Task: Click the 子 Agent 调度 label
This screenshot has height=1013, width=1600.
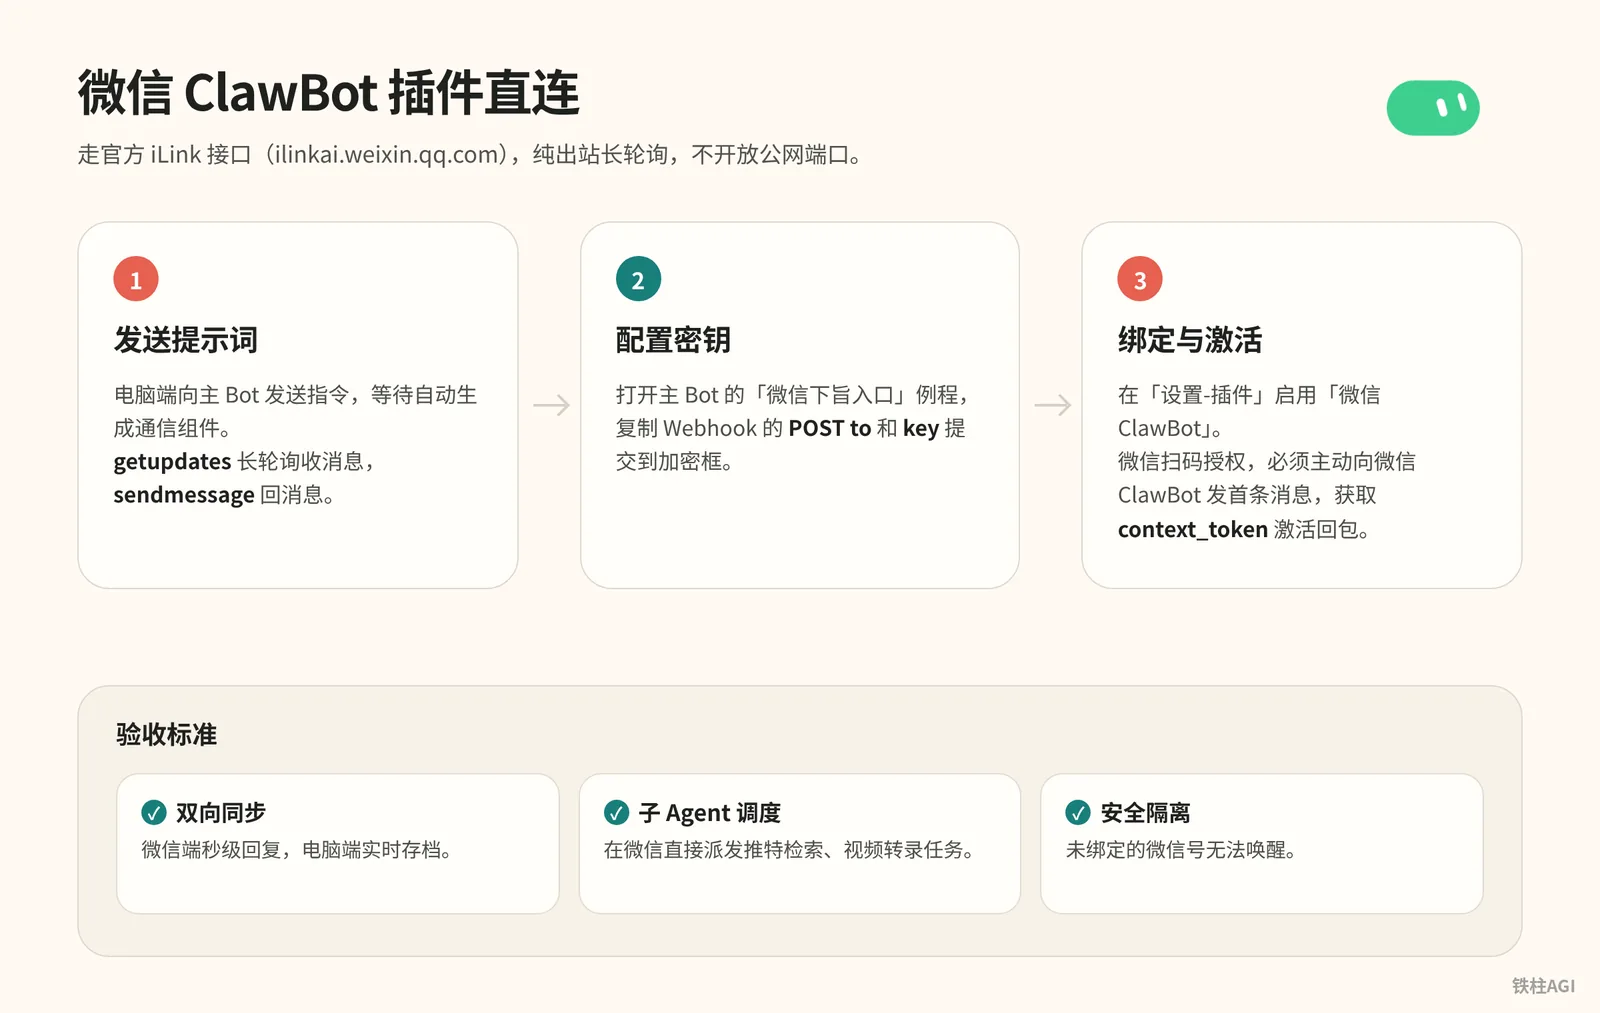Action: (x=710, y=813)
